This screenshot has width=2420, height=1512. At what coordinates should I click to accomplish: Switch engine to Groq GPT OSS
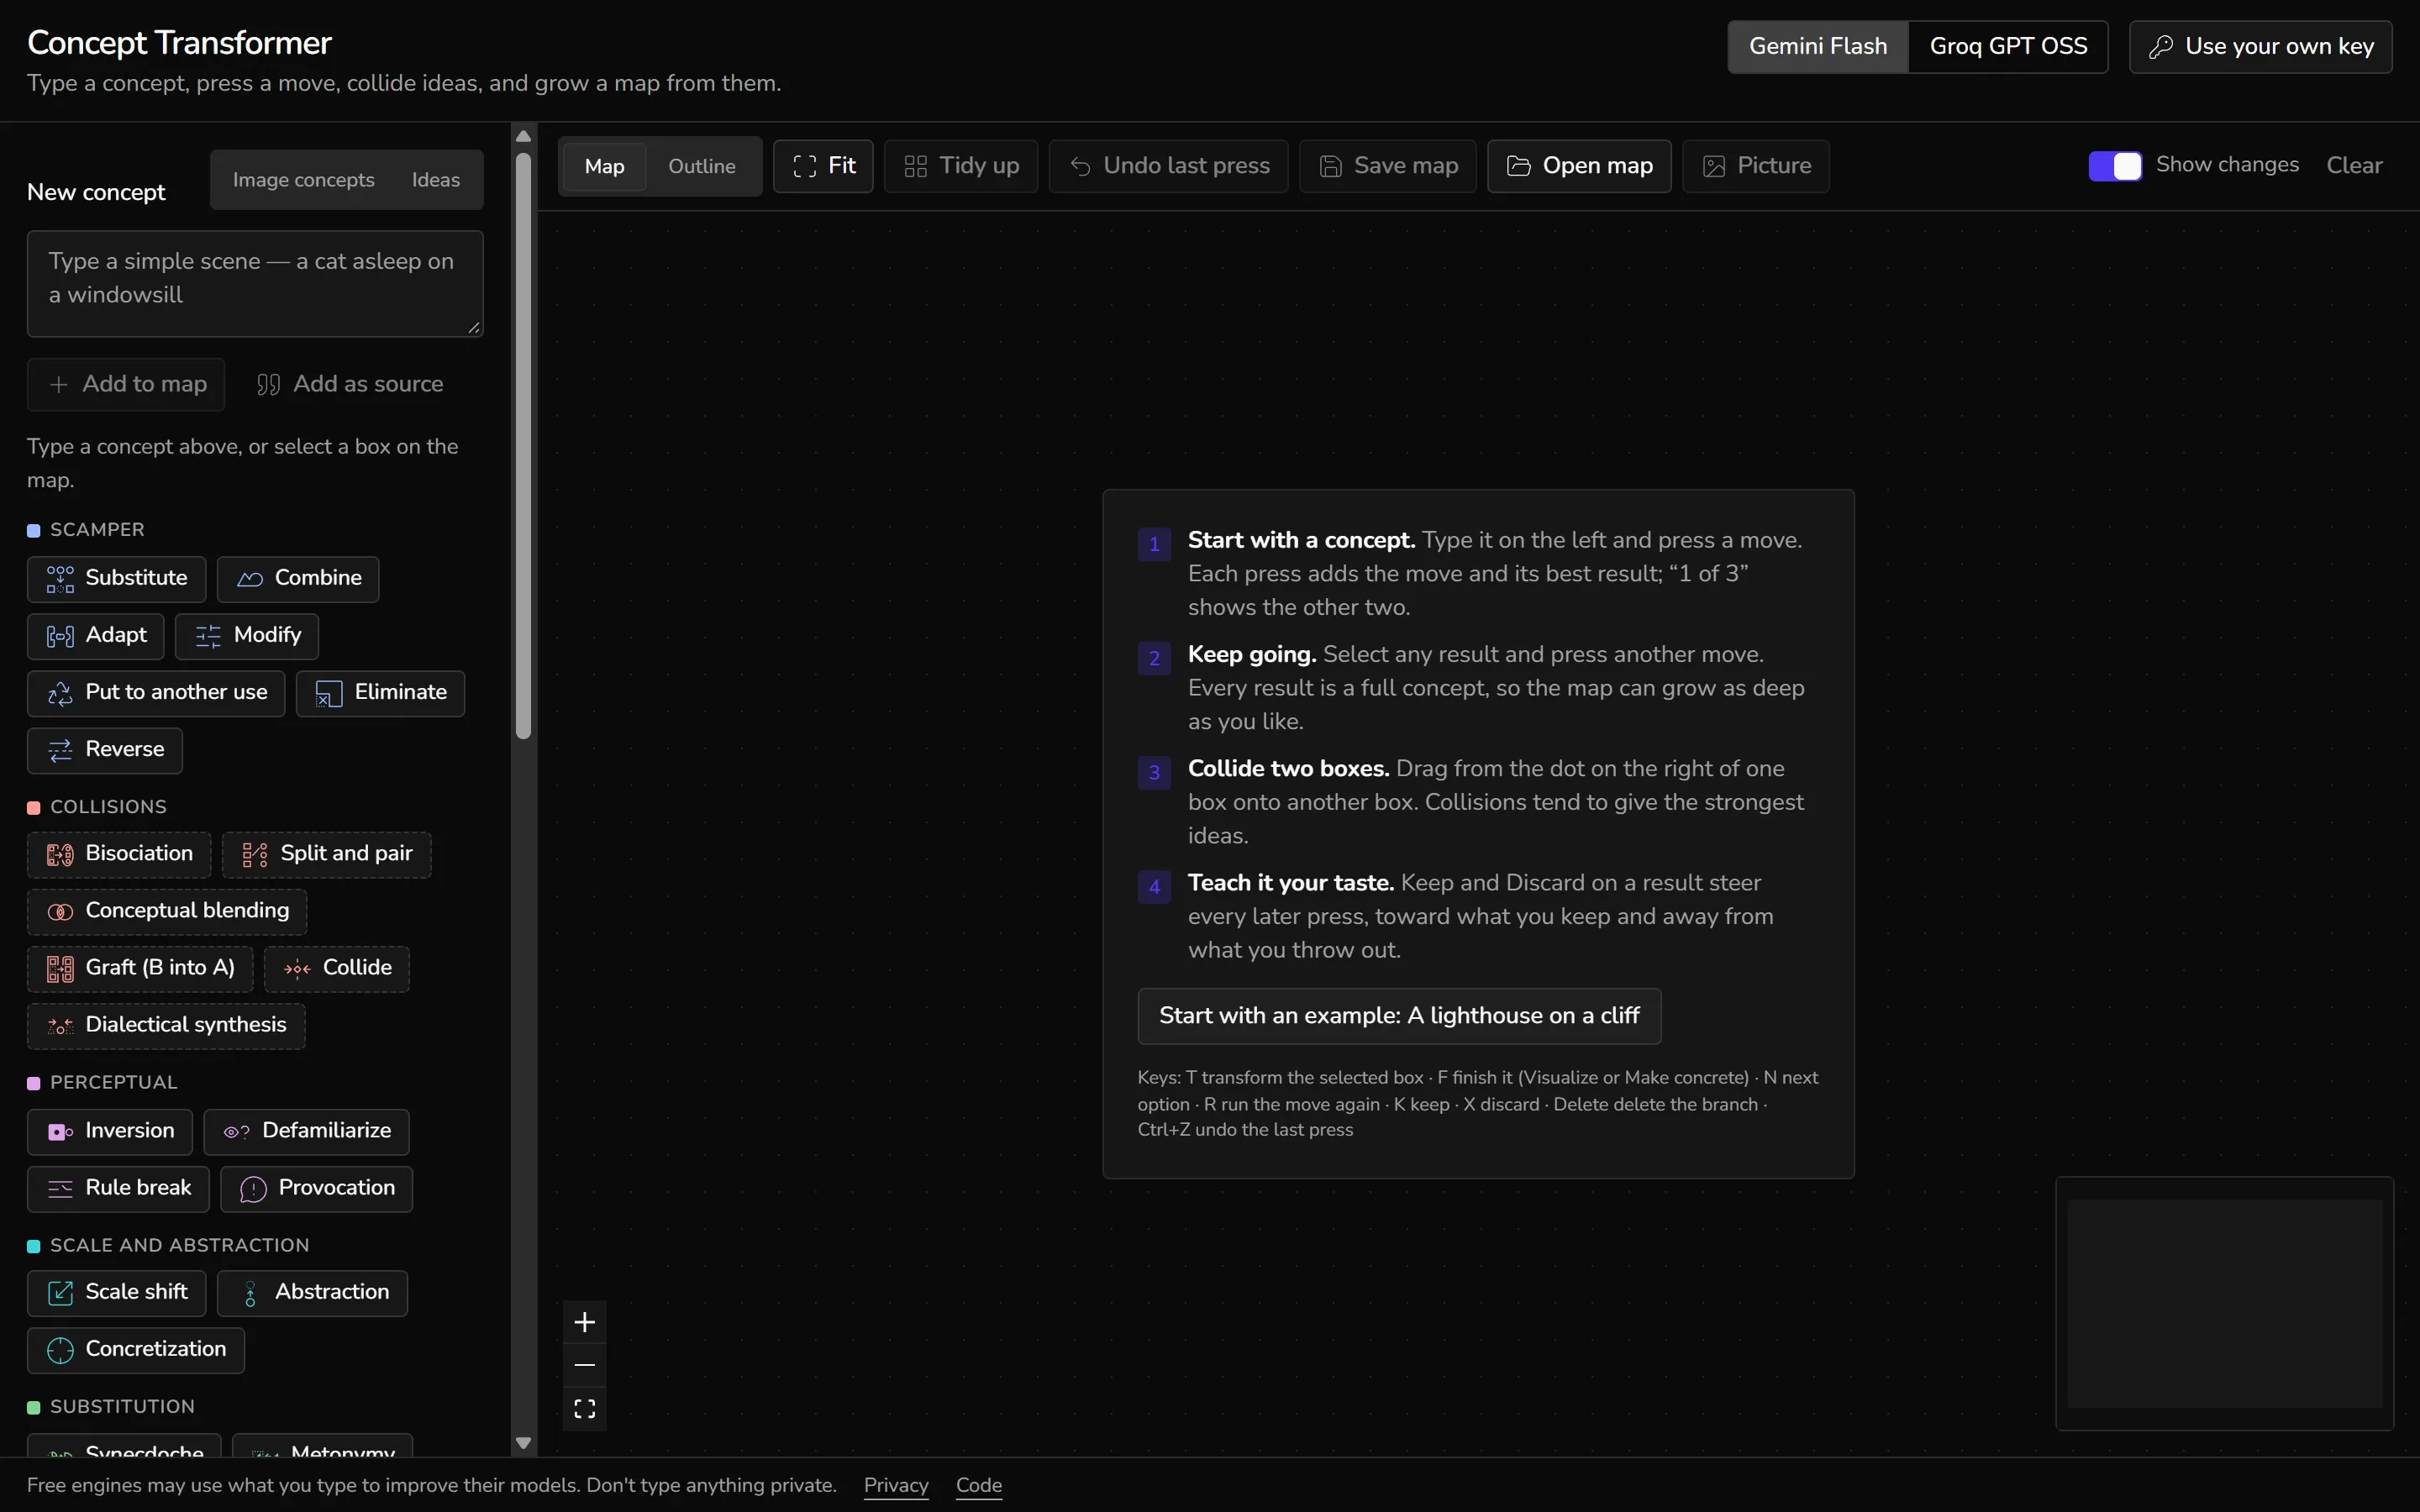coord(2008,47)
